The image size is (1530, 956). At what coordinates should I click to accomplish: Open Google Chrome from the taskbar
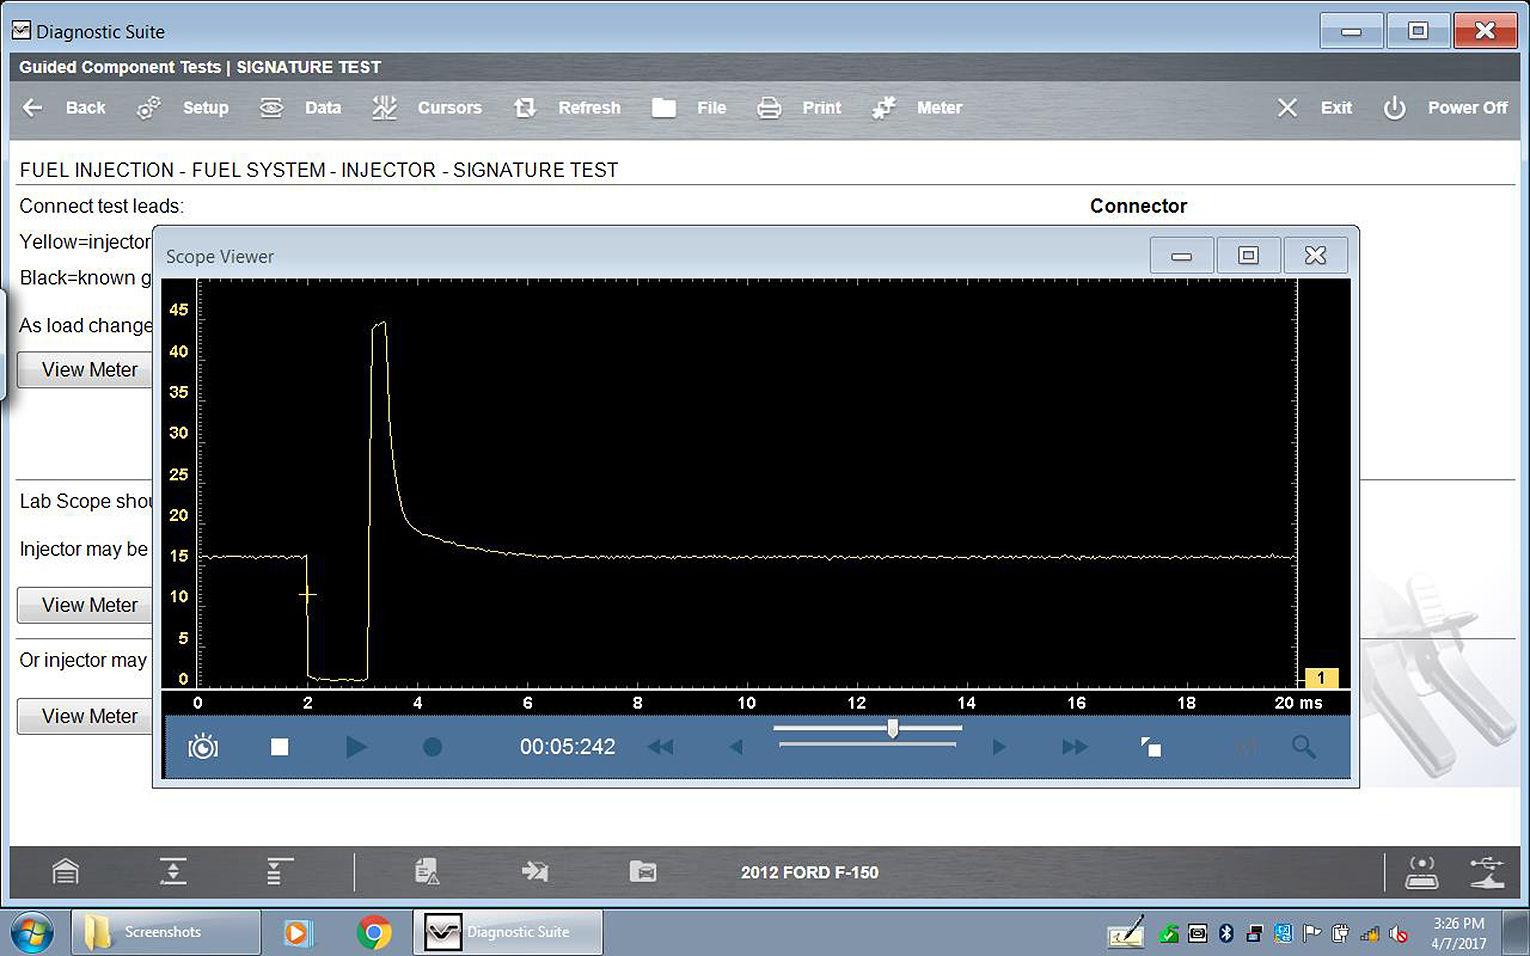(374, 932)
